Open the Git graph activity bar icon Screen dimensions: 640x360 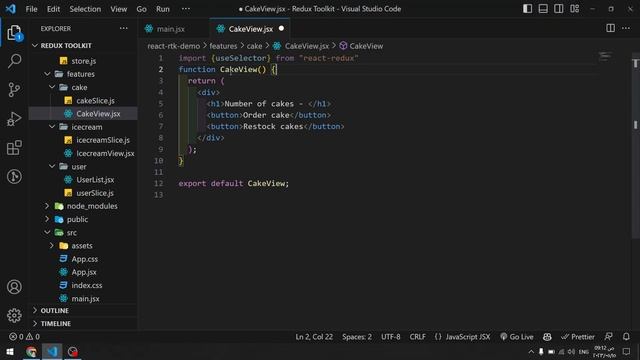[14, 176]
